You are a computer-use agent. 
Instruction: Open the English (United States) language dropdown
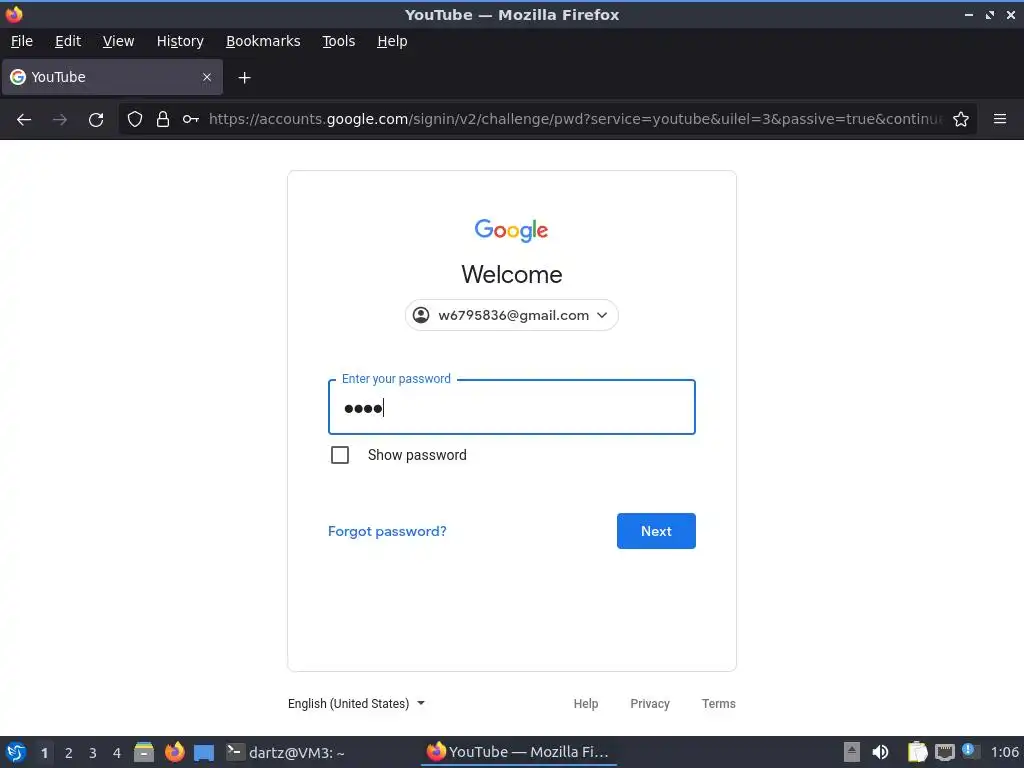click(x=356, y=703)
